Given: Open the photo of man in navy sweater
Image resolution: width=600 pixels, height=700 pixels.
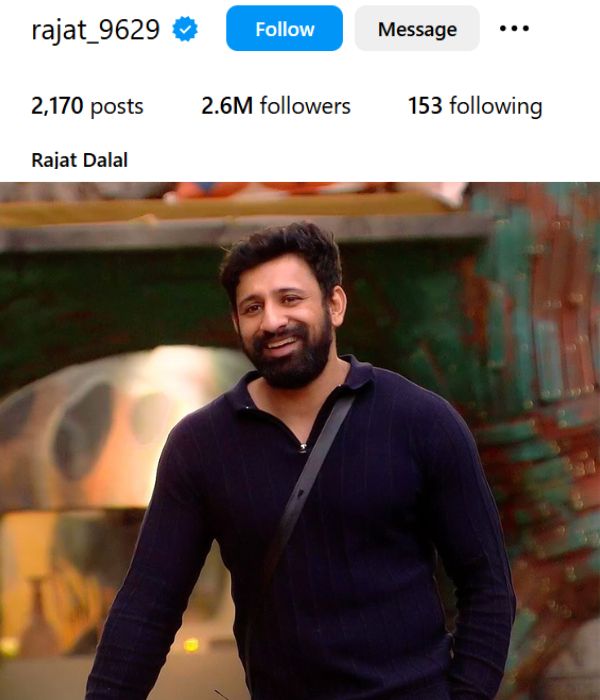Looking at the screenshot, I should click(x=300, y=441).
